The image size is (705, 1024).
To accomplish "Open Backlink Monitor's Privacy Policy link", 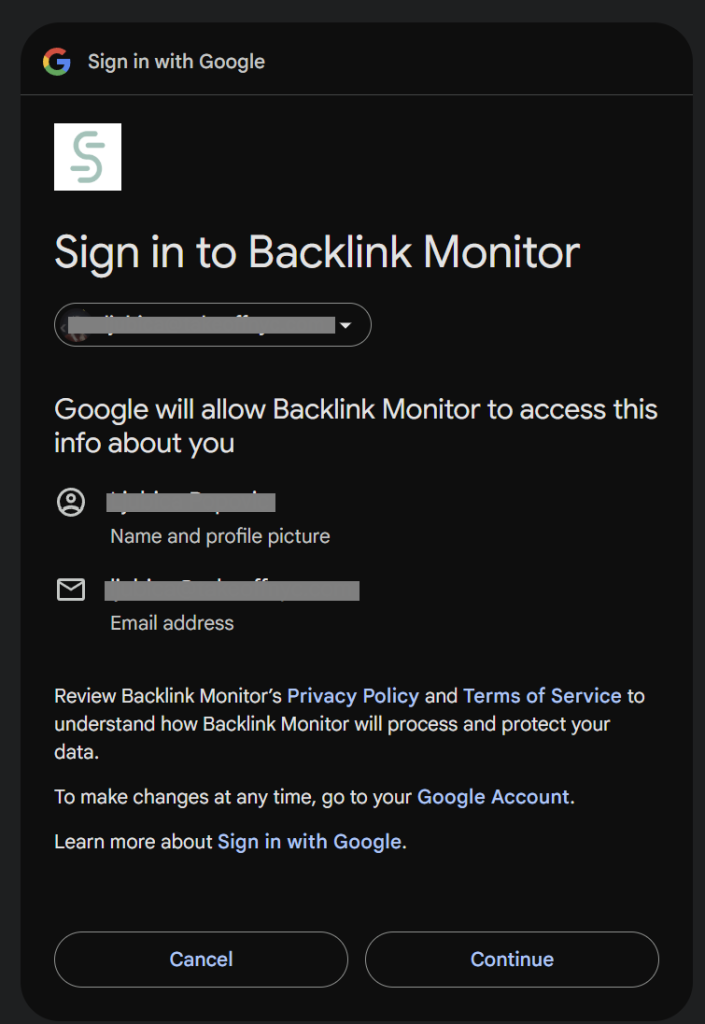I will [353, 695].
